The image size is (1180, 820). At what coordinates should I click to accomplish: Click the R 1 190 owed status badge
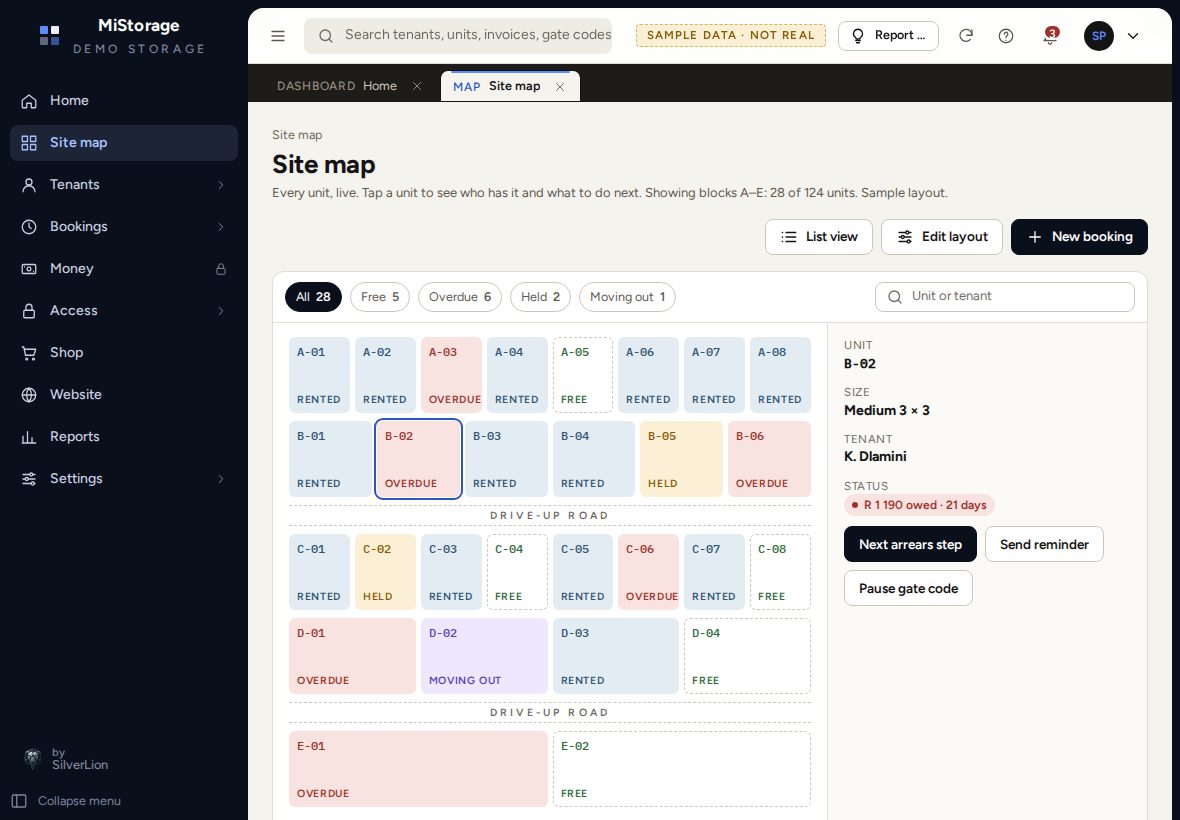(x=919, y=505)
